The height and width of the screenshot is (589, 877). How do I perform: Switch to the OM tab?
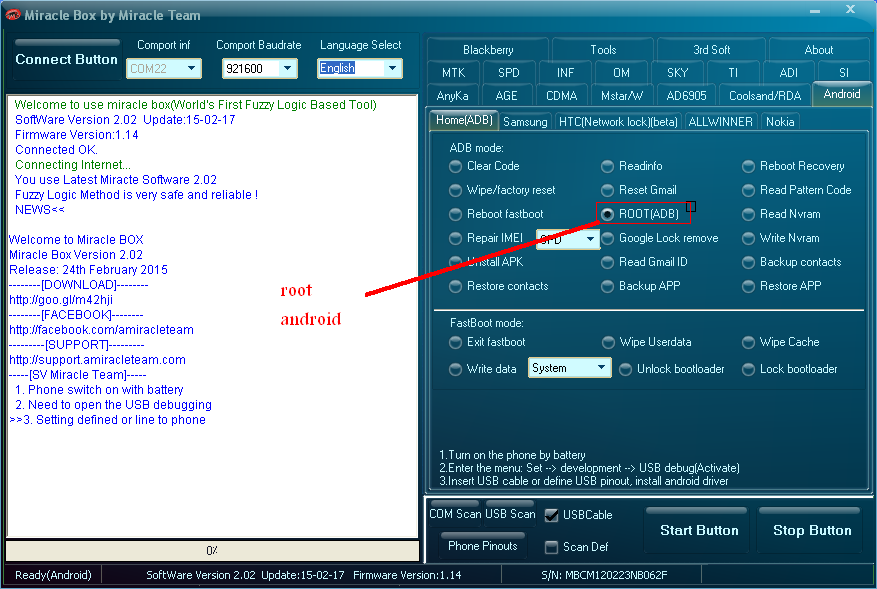point(621,73)
